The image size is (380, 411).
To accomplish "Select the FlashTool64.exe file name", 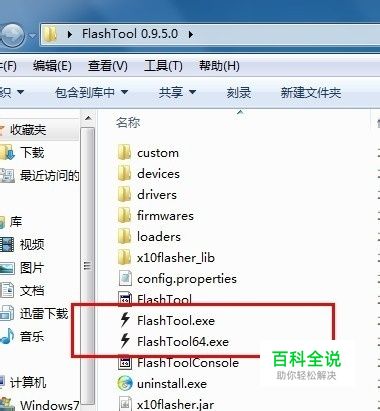I will (x=183, y=341).
